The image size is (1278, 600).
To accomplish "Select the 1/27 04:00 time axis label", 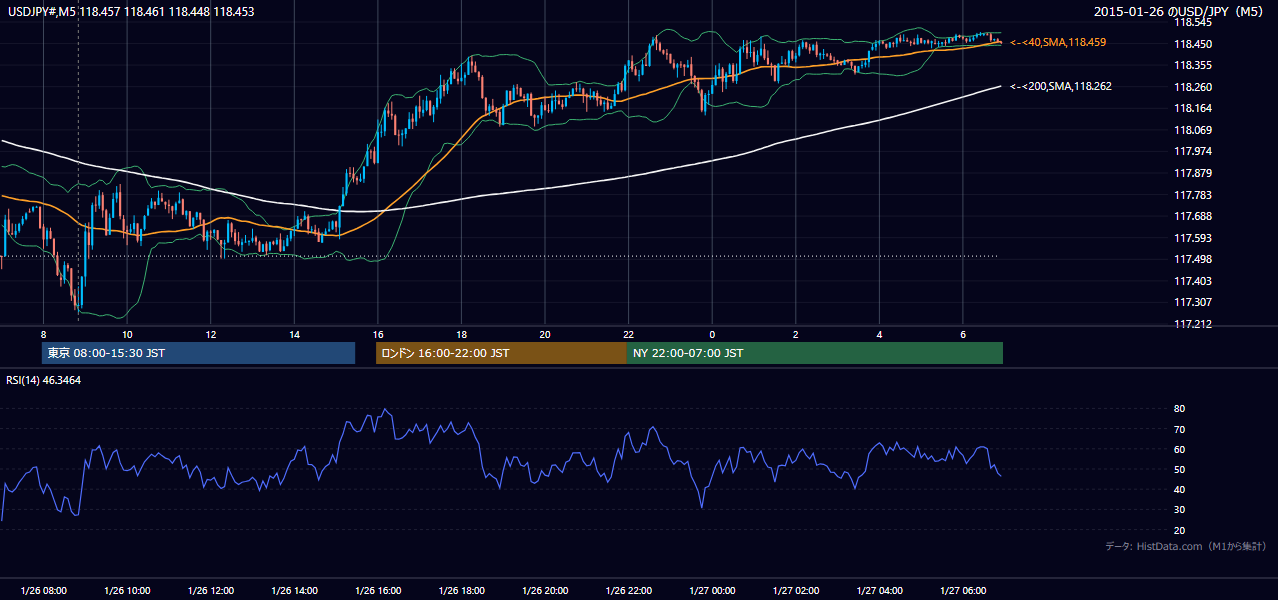I will pyautogui.click(x=879, y=591).
